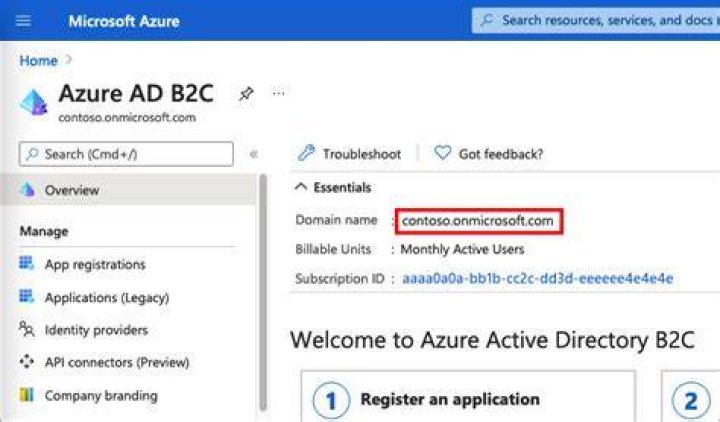Click the Company branding icon

tap(26, 394)
